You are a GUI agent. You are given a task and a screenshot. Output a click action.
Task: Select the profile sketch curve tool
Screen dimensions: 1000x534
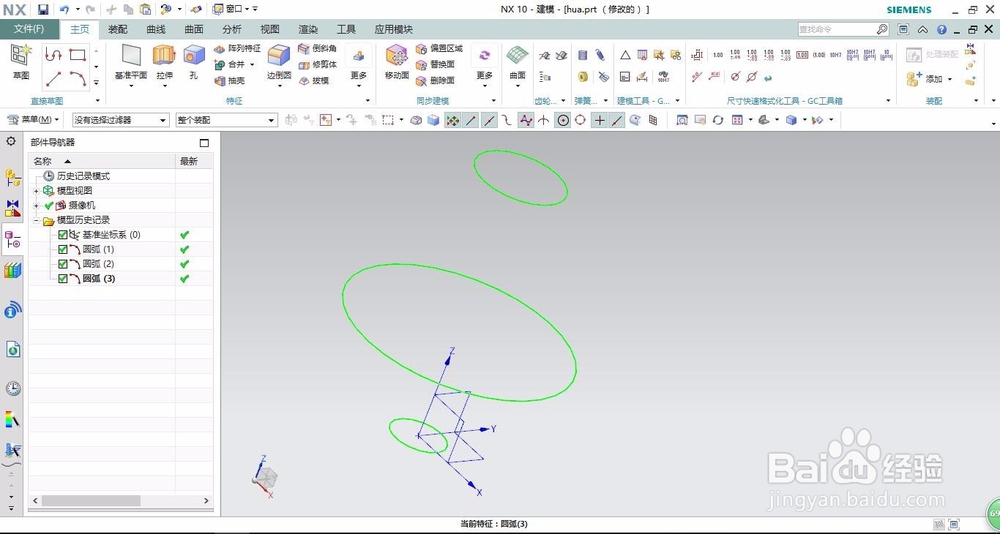coord(54,55)
